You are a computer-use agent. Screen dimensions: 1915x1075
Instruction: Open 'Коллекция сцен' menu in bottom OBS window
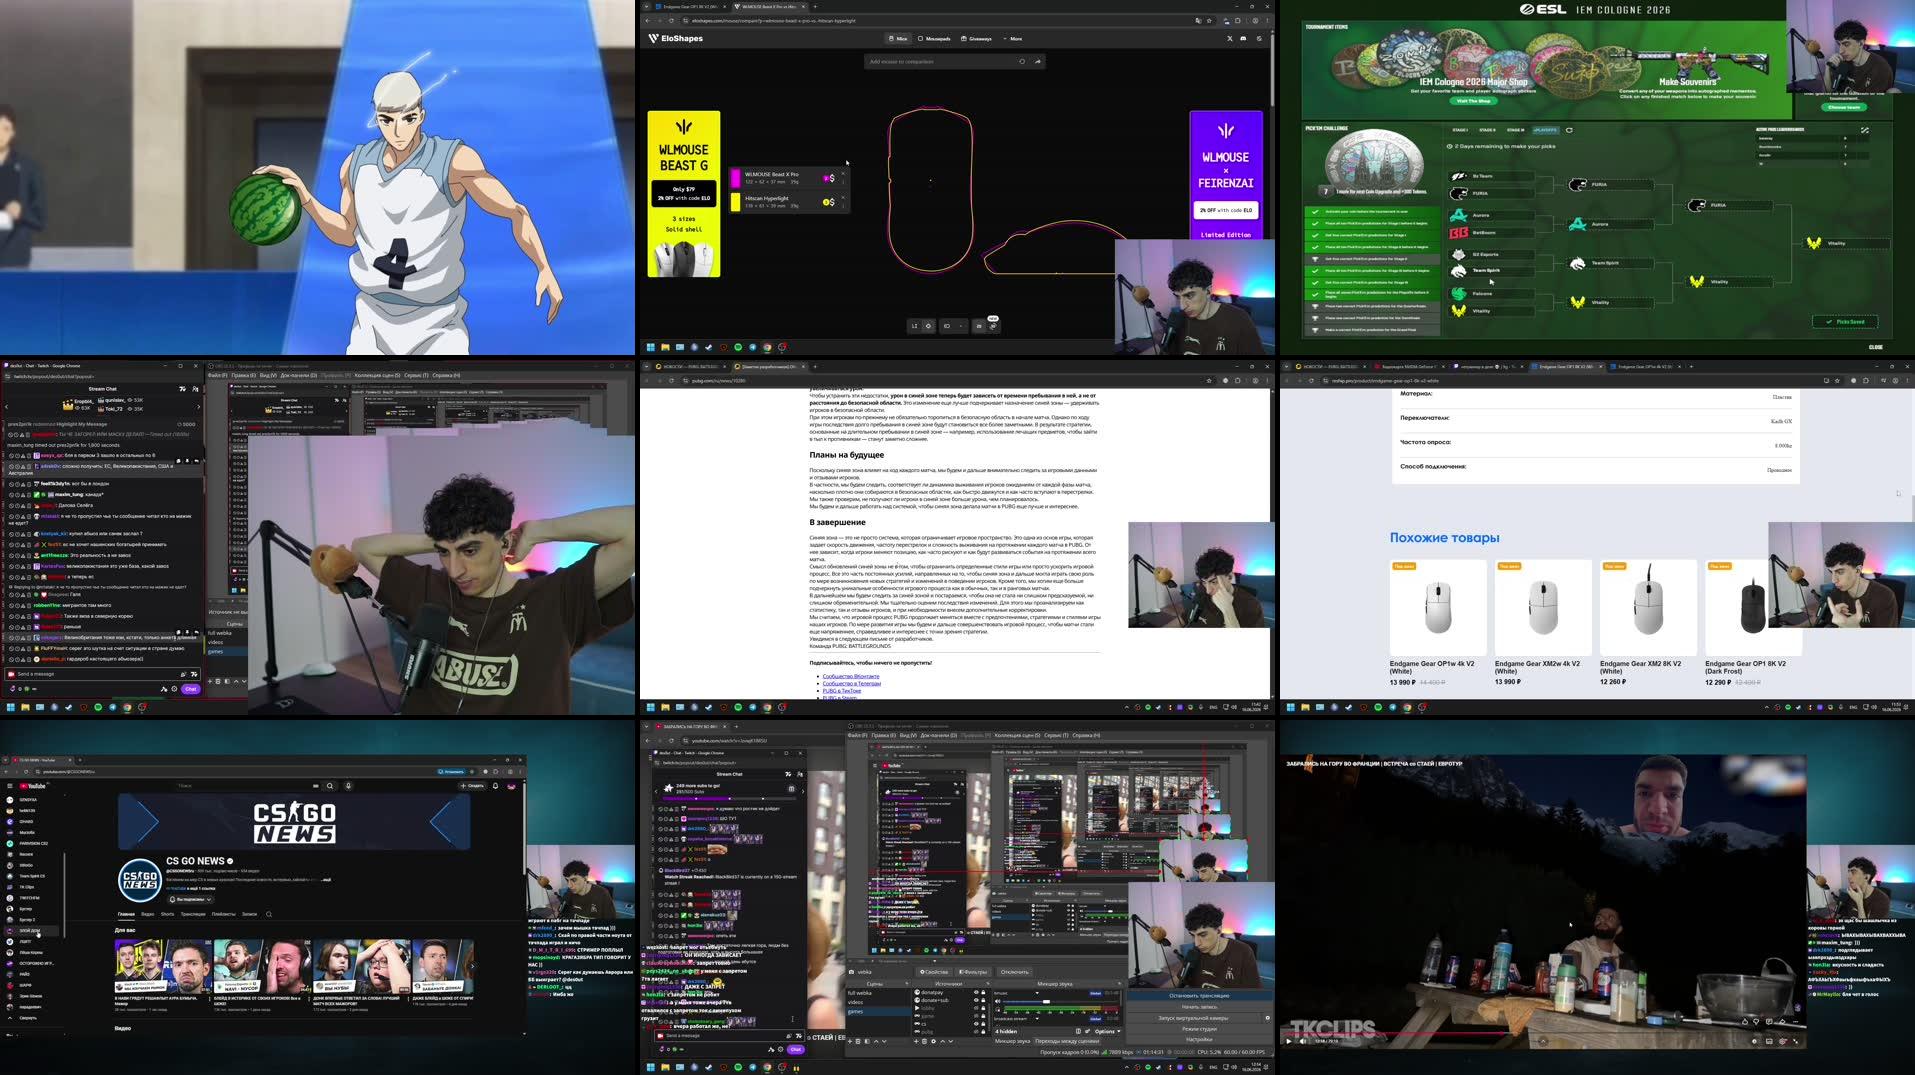click(1017, 735)
